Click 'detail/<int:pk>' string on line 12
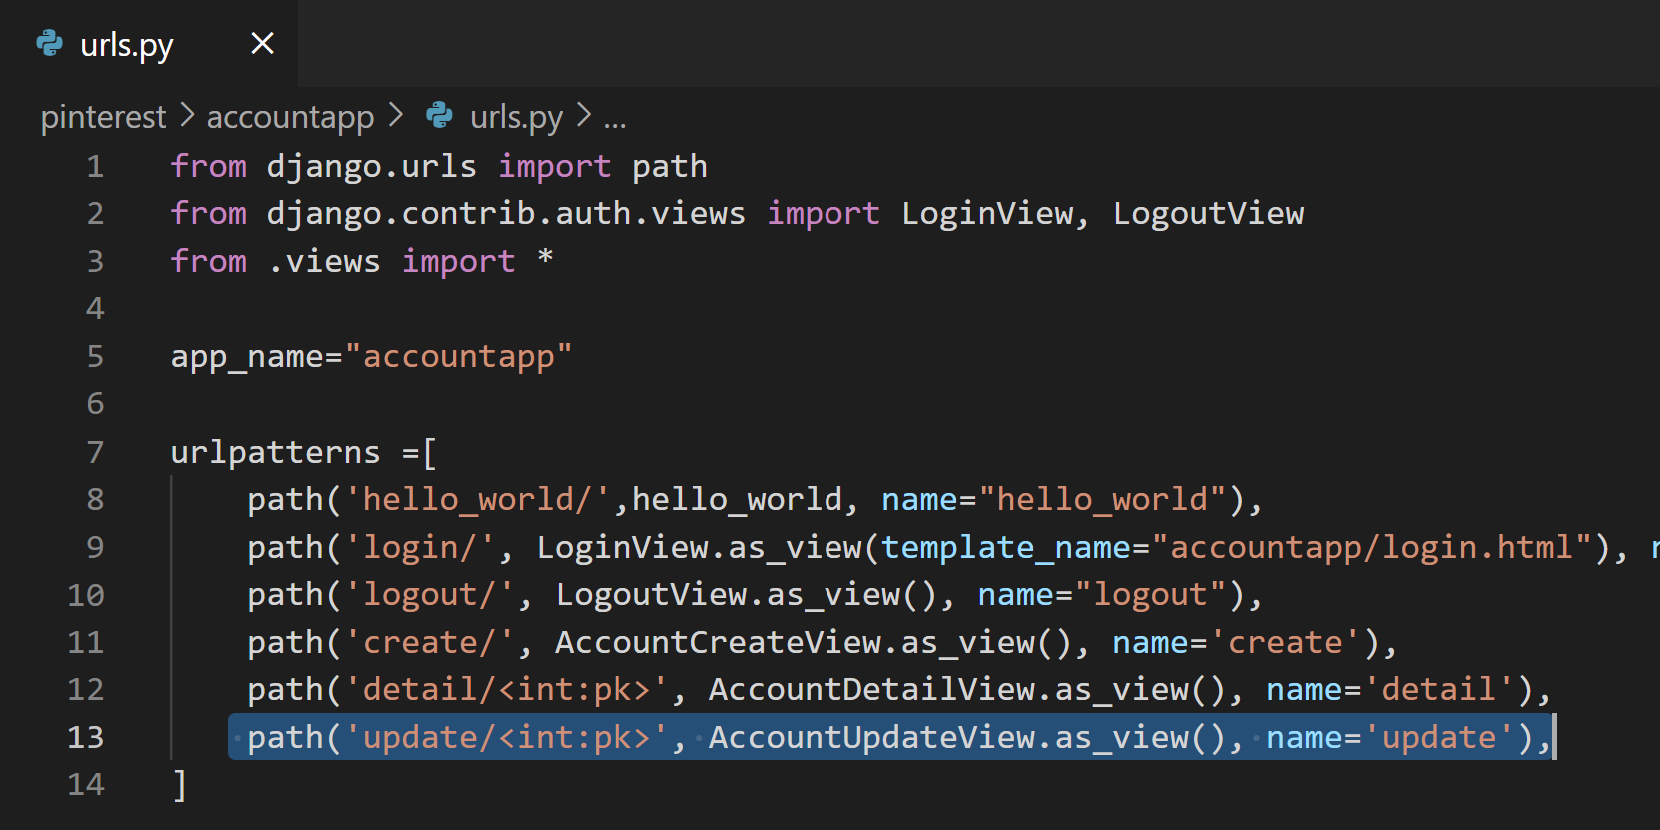The image size is (1660, 830). (x=506, y=689)
